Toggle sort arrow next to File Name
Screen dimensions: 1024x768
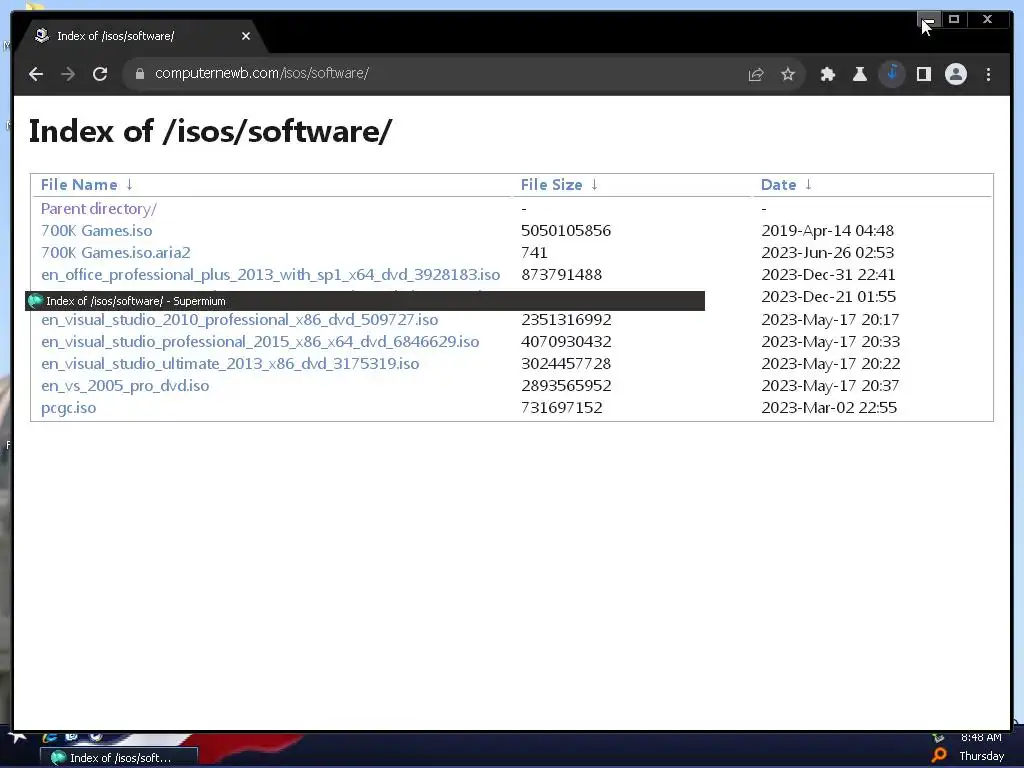129,185
